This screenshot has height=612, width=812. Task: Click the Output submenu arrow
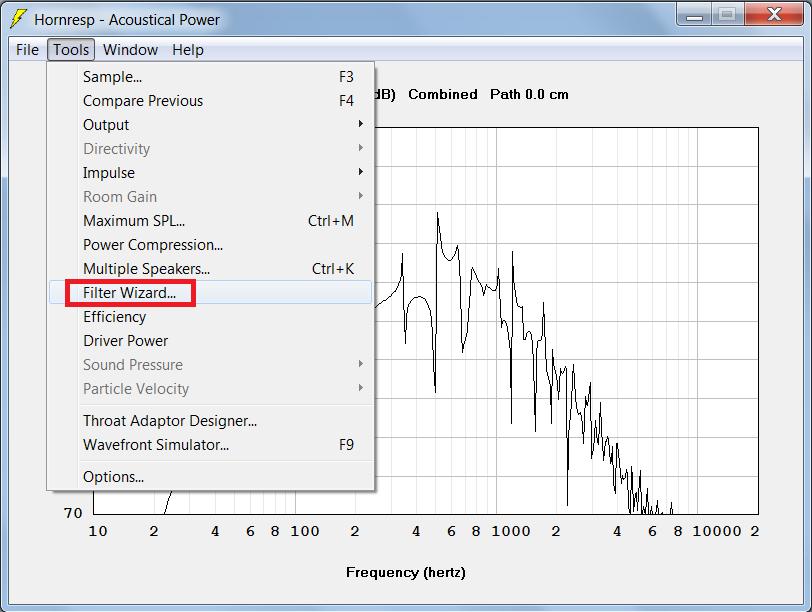360,124
